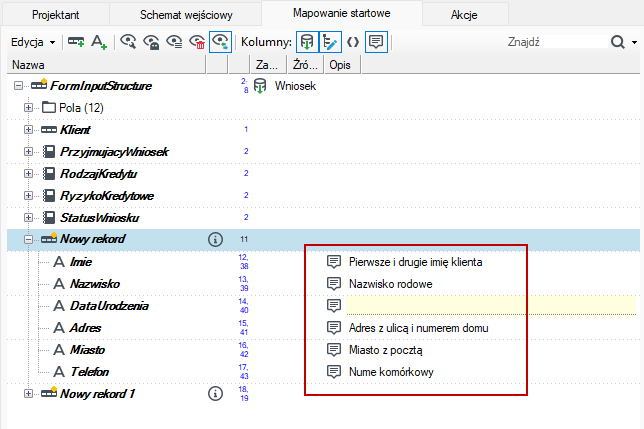Click the Wniosek source text
The width and height of the screenshot is (644, 429).
pyautogui.click(x=295, y=86)
